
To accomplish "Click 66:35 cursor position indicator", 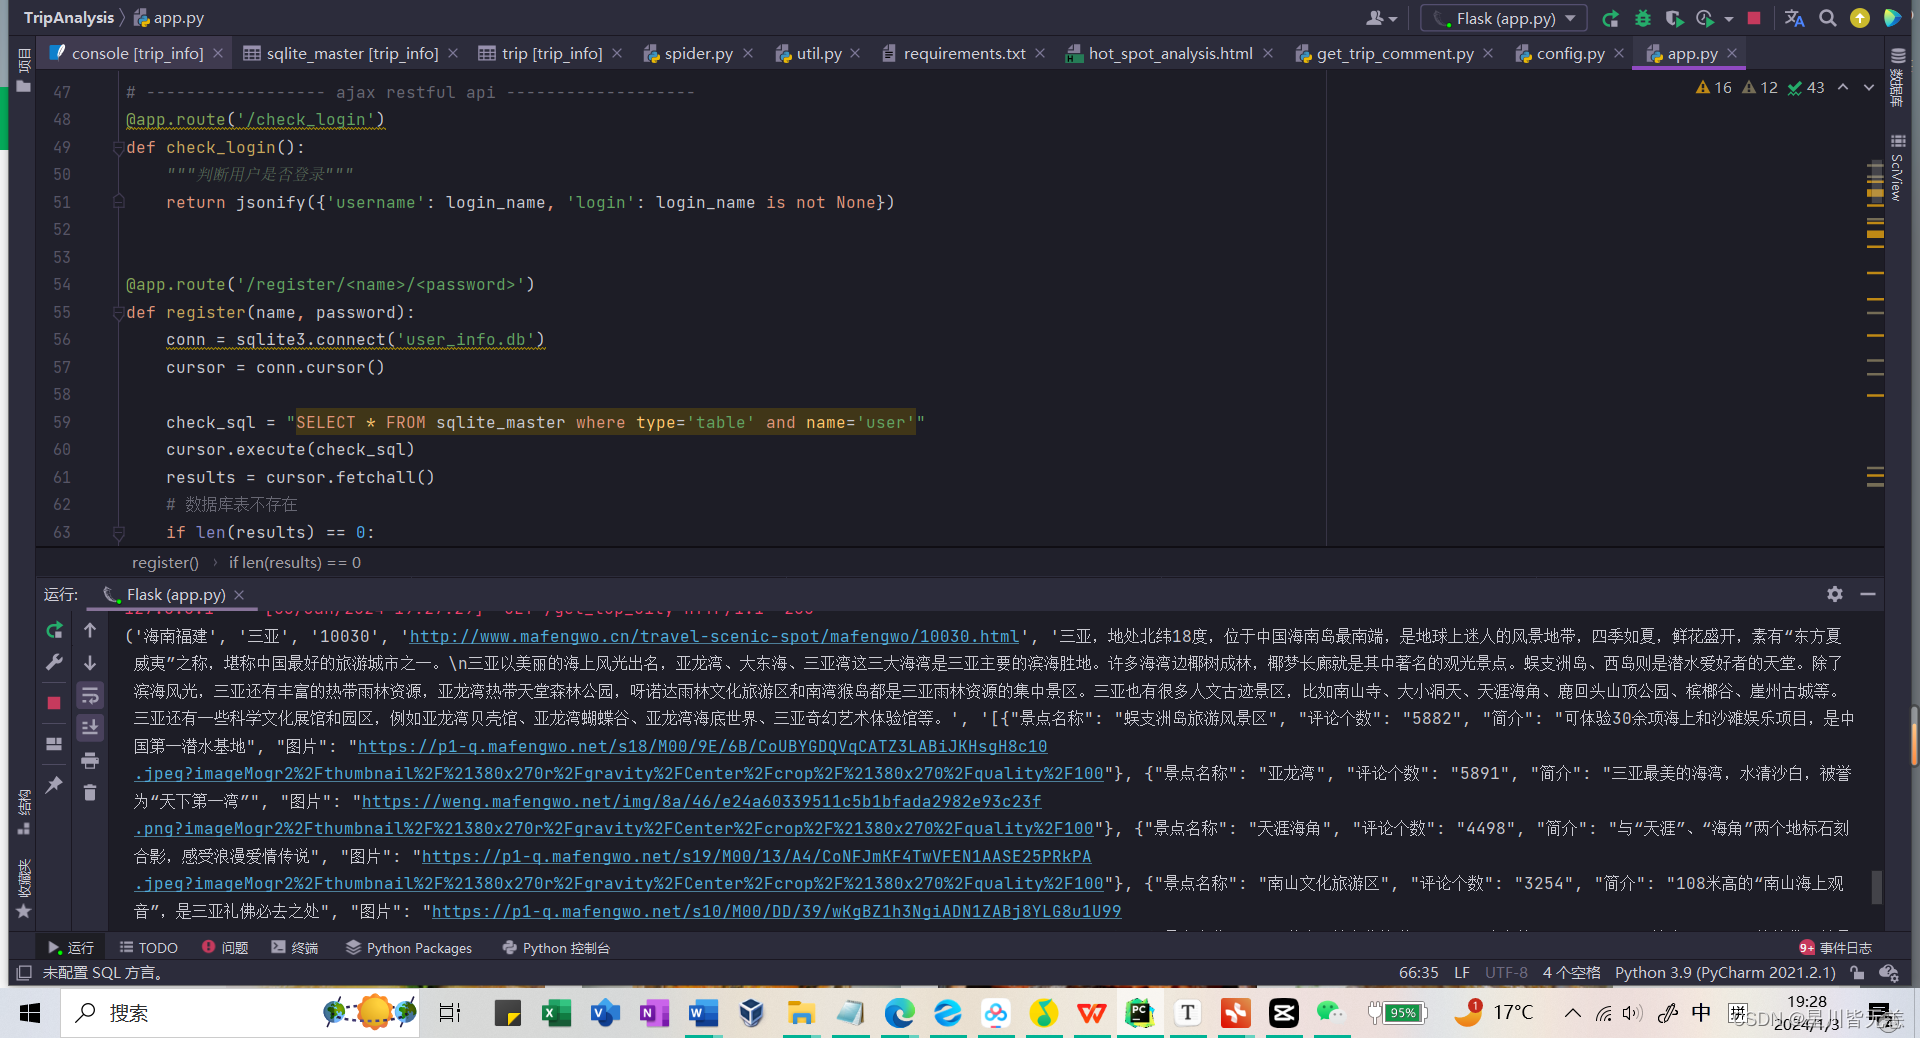I will pyautogui.click(x=1418, y=972).
